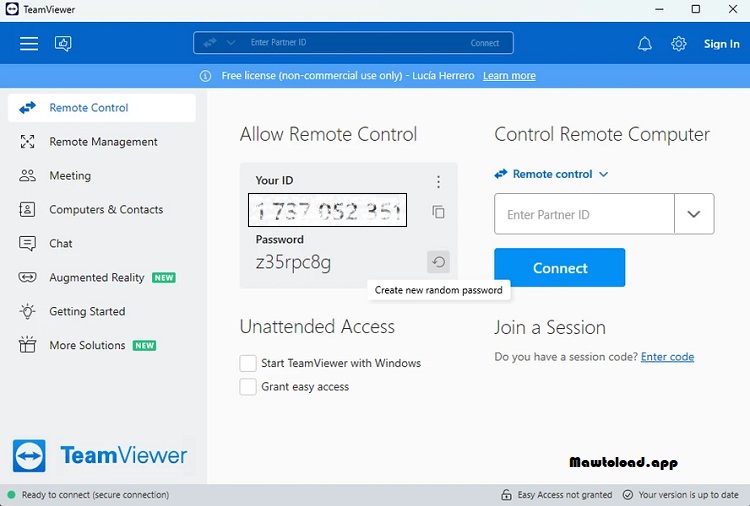
Task: Open the Augmented Reality section
Action: [97, 277]
